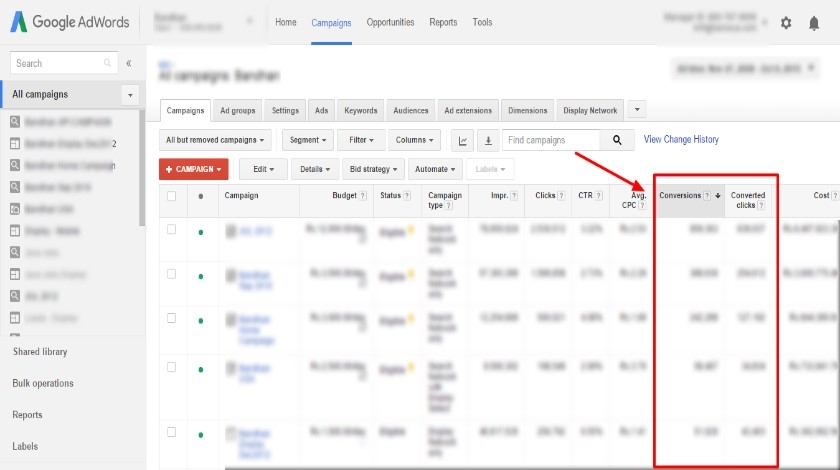The image size is (840, 470).
Task: Click the download report icon
Action: click(488, 141)
